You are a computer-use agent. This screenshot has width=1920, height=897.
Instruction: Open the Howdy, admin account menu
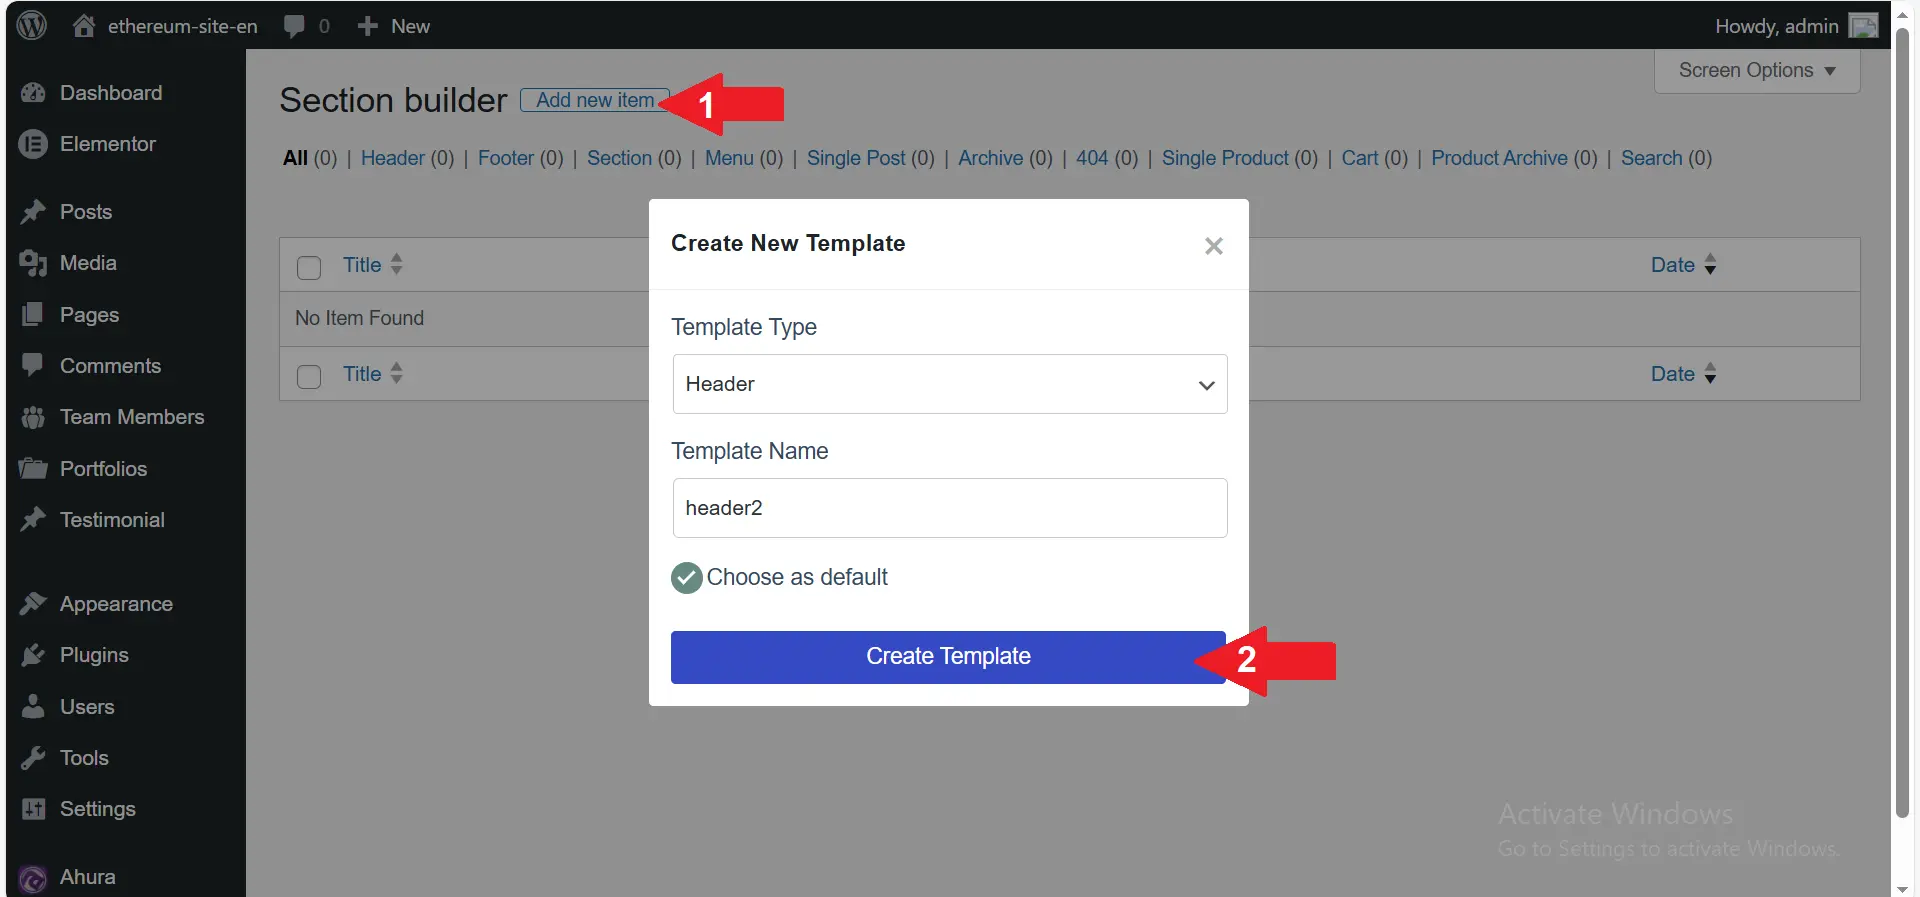[x=1776, y=26]
